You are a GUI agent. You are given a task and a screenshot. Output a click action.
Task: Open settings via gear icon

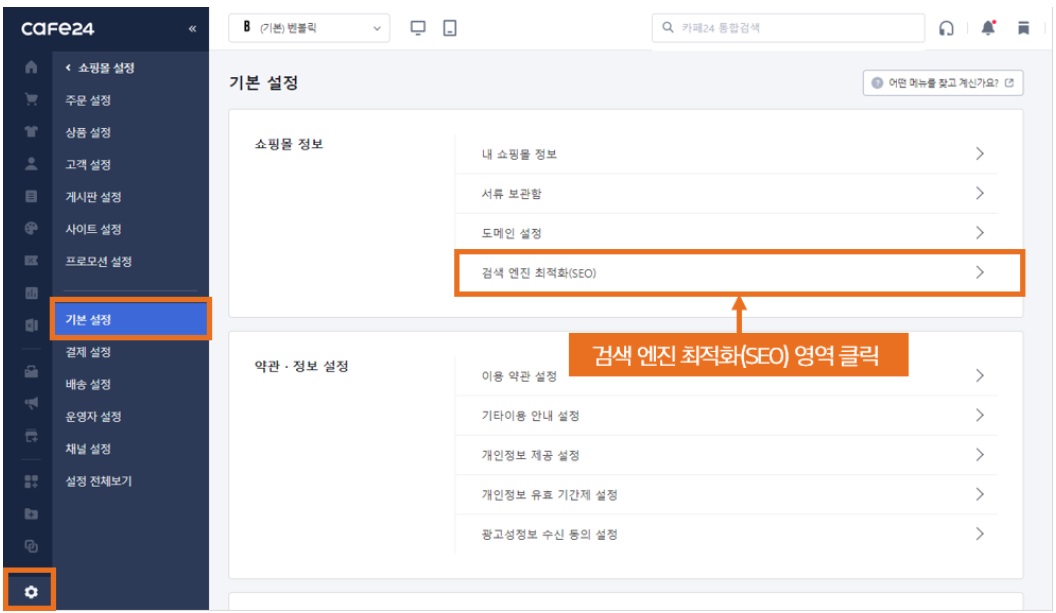(31, 592)
